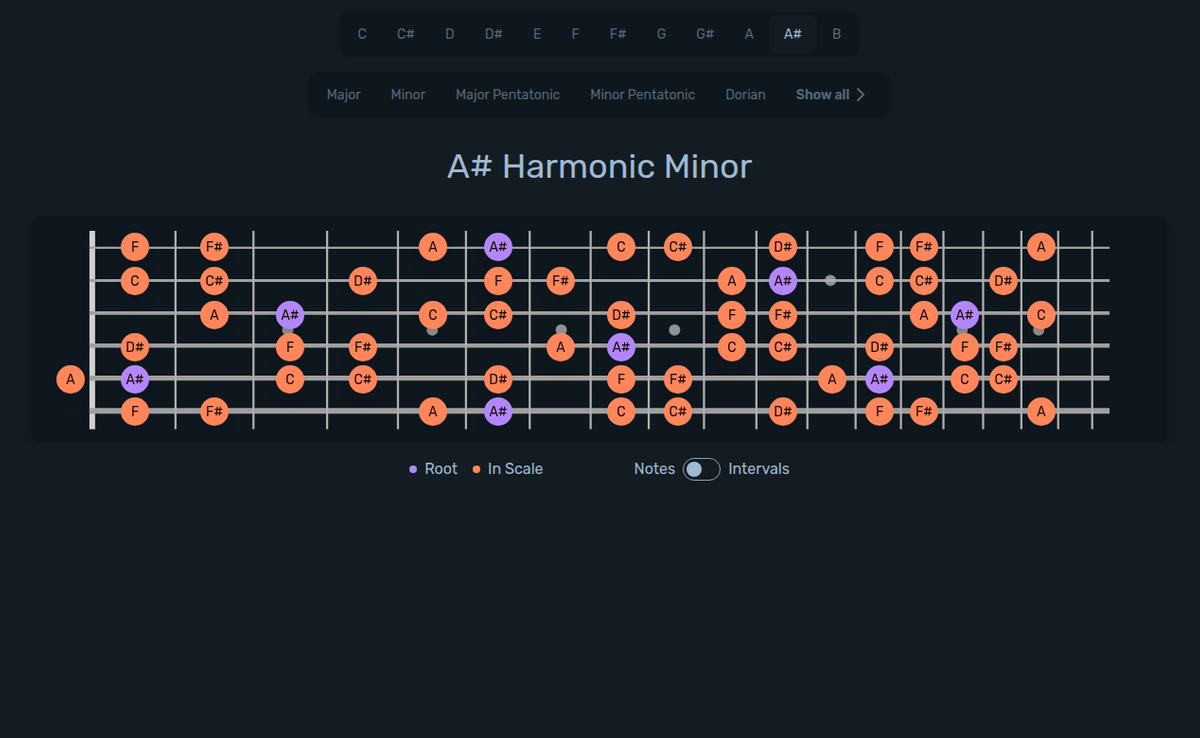The image size is (1200, 738).
Task: Click the F# note marker on the second fret
Action: 214,246
